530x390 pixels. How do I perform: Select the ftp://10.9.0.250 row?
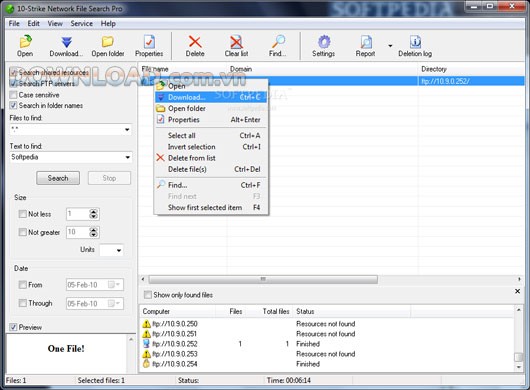click(x=327, y=324)
